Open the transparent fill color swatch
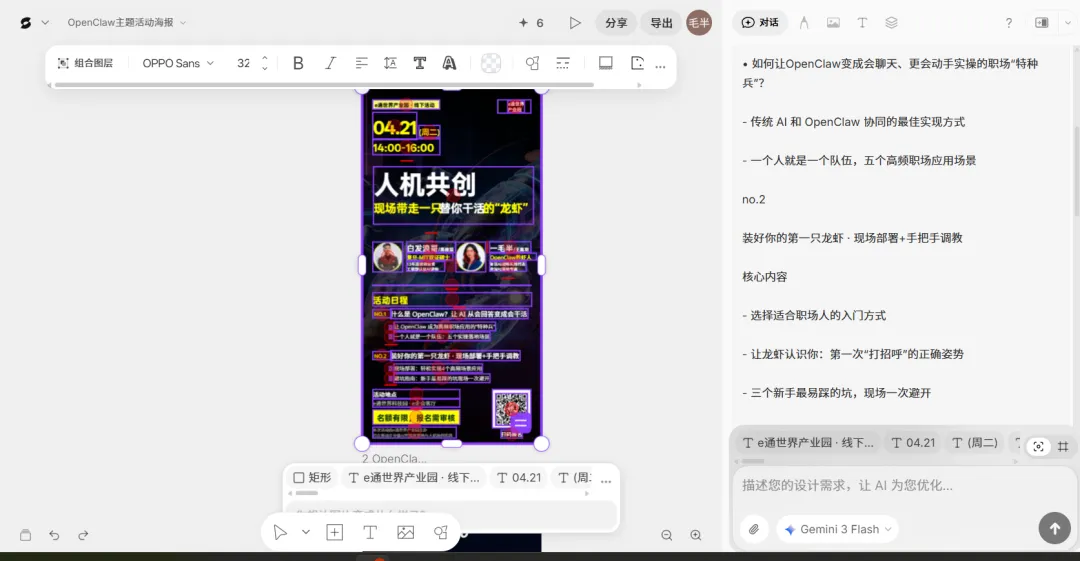The height and width of the screenshot is (561, 1080). click(x=490, y=63)
